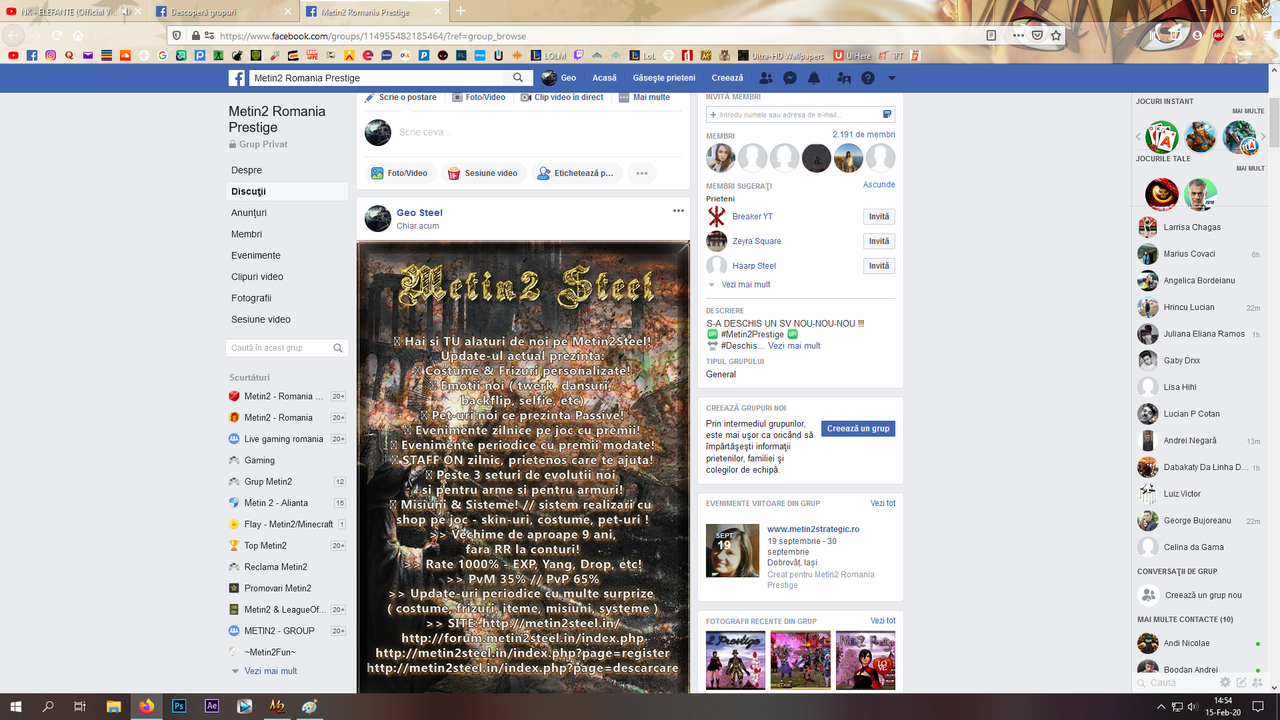Click the Foto/Video button below the composer

[399, 173]
